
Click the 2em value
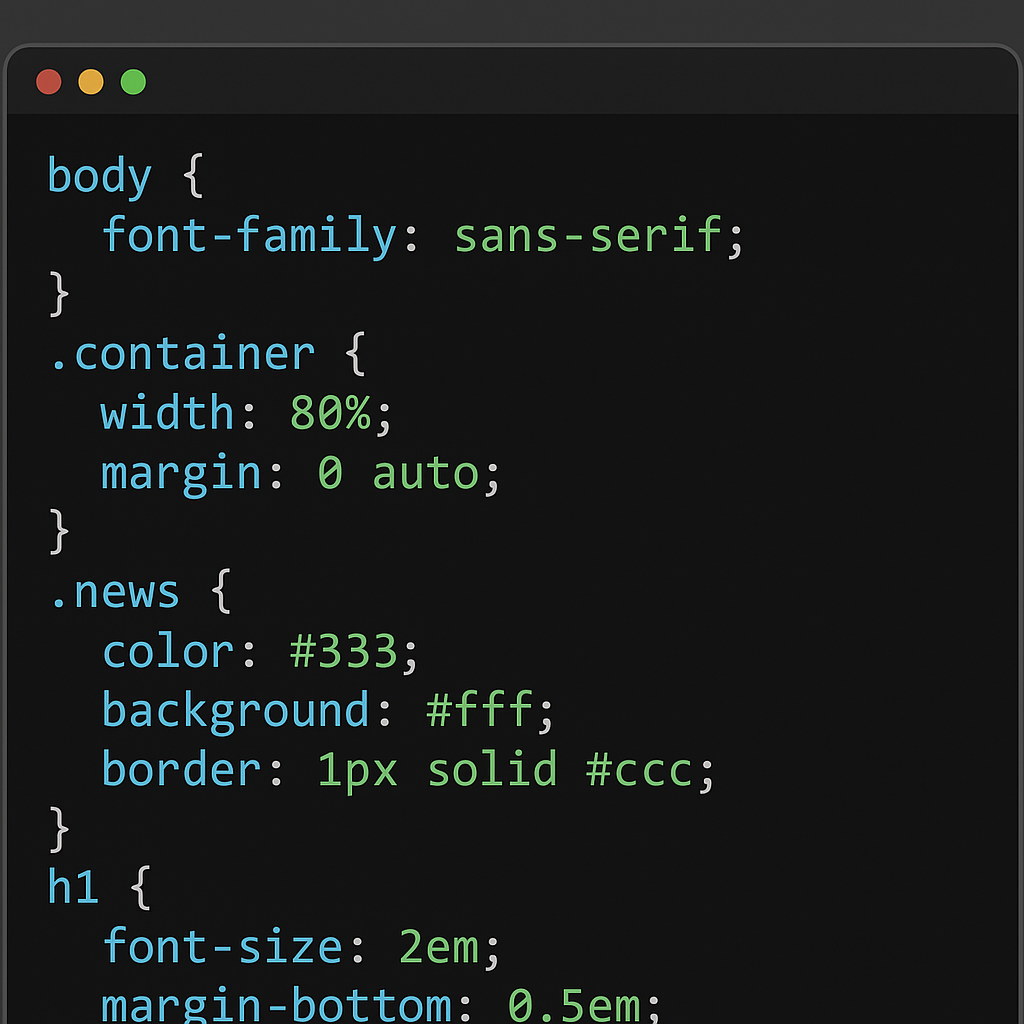(x=439, y=948)
